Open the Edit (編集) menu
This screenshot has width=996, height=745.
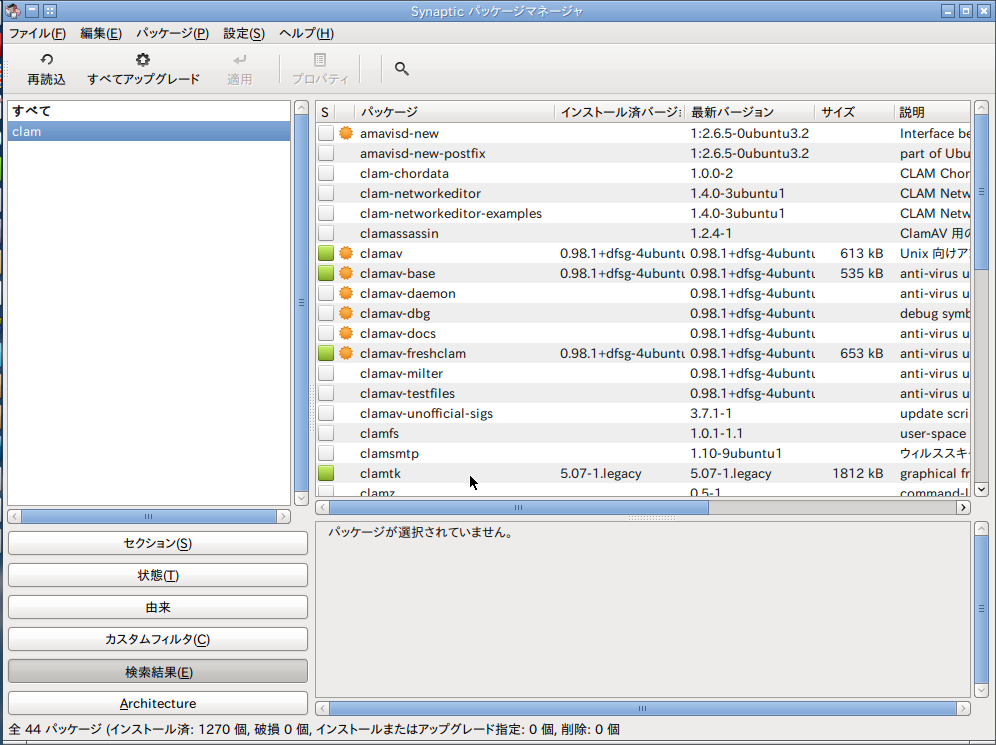(x=101, y=33)
